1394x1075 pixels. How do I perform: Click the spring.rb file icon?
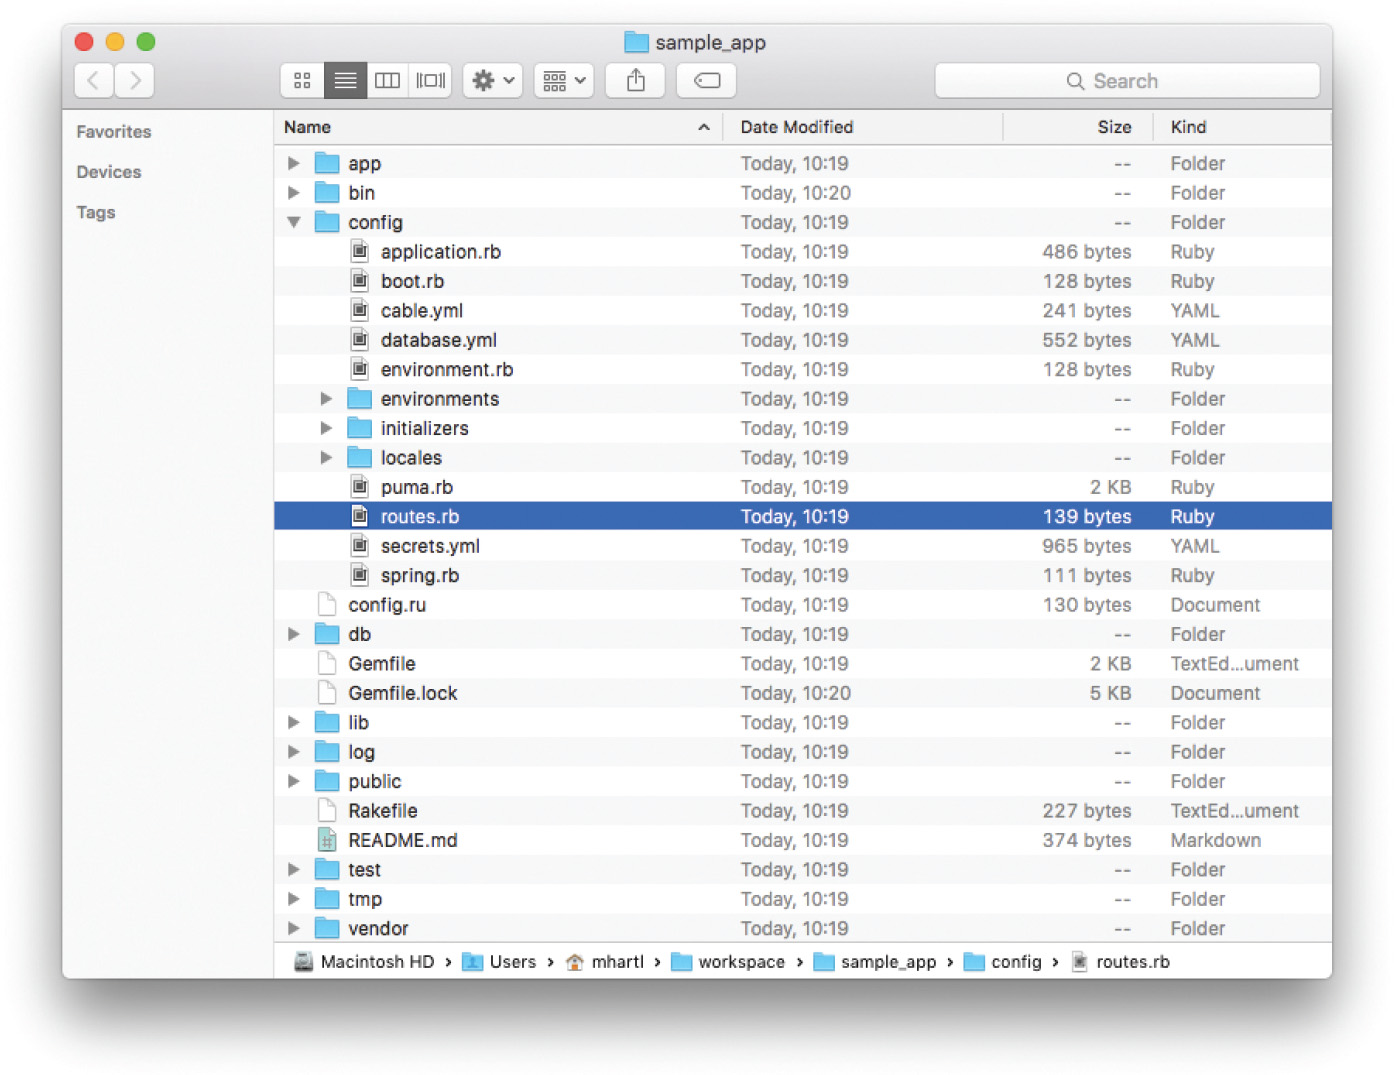coord(360,575)
